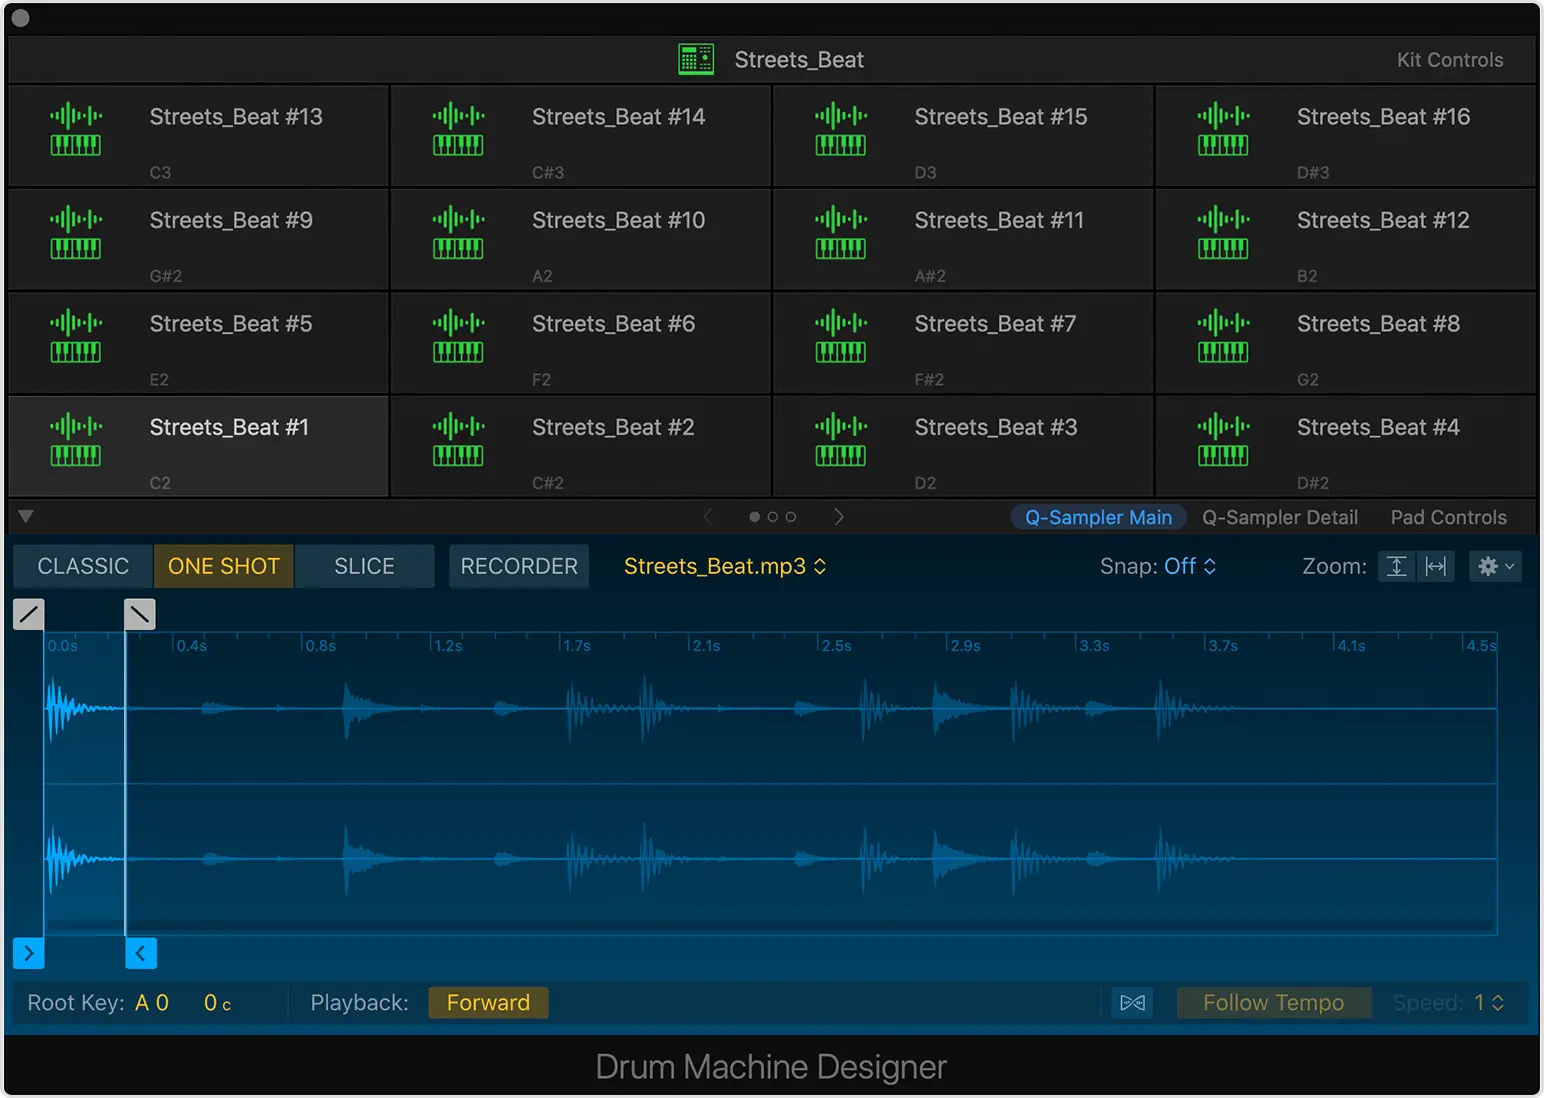Toggle the Follow Tempo button
Image resolution: width=1544 pixels, height=1098 pixels.
click(x=1273, y=1003)
